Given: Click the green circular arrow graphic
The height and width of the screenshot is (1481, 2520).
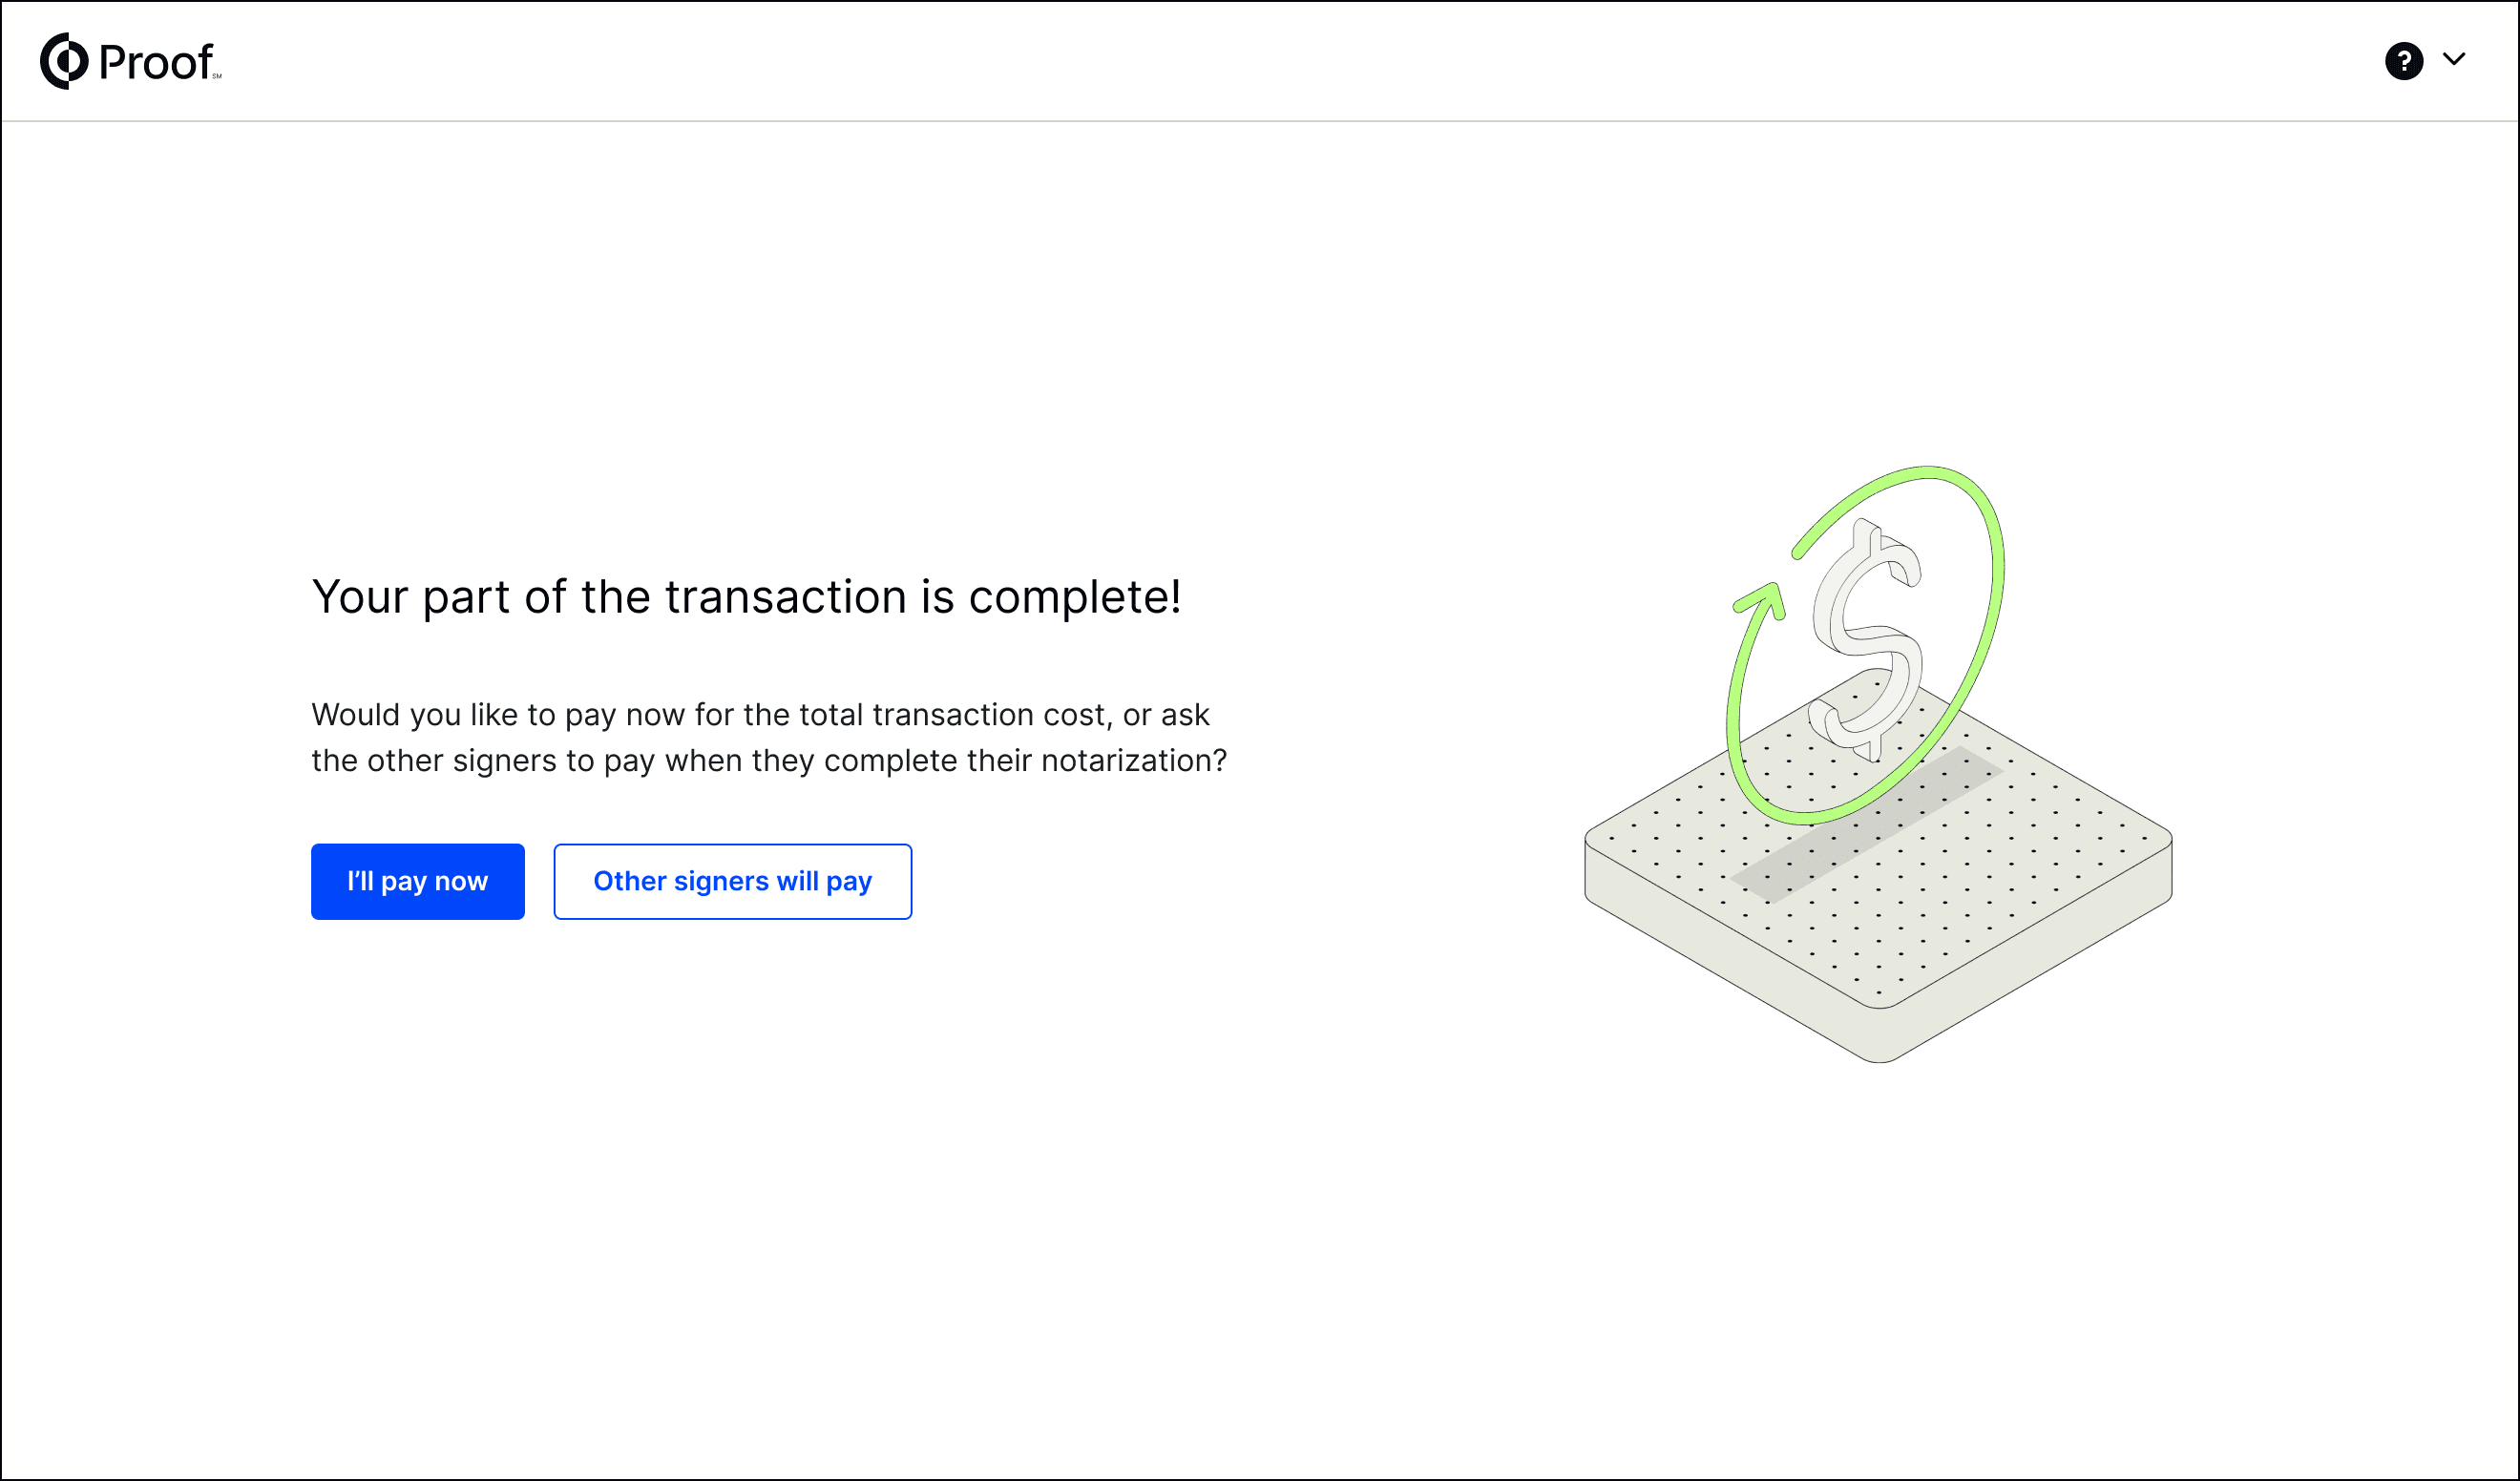Looking at the screenshot, I should tap(1866, 645).
